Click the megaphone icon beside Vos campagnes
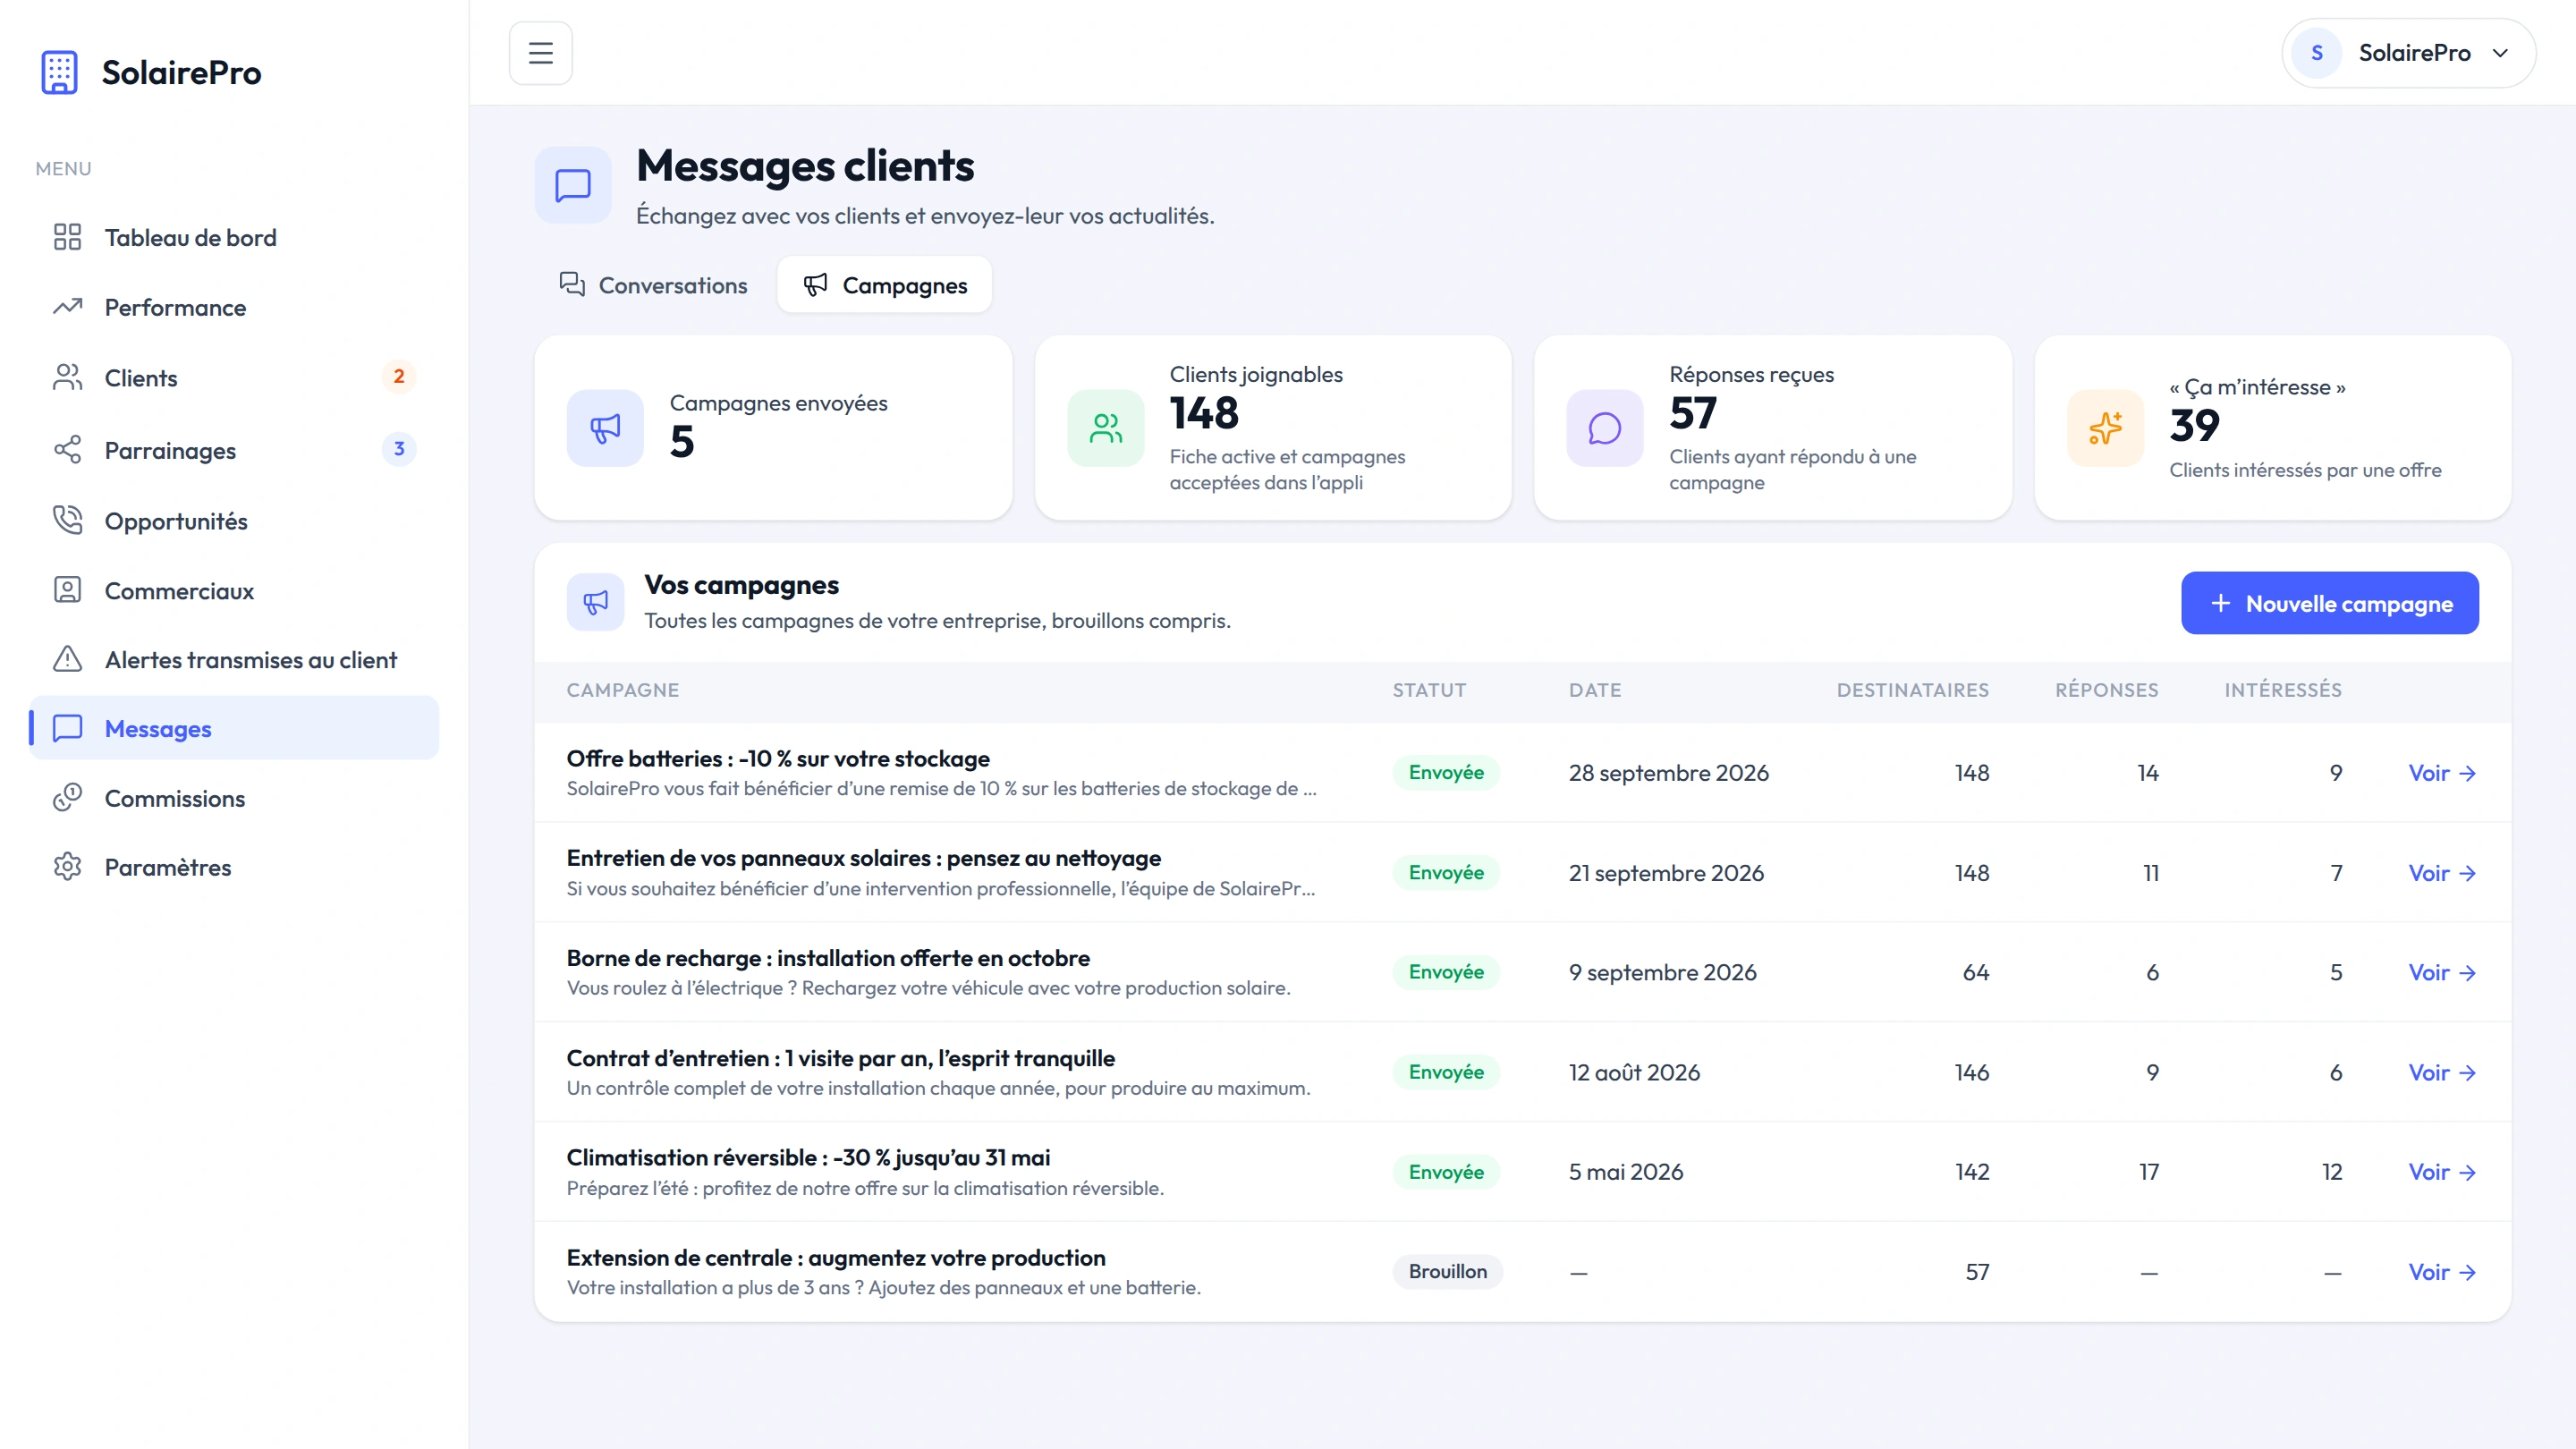The width and height of the screenshot is (2576, 1449). point(595,602)
